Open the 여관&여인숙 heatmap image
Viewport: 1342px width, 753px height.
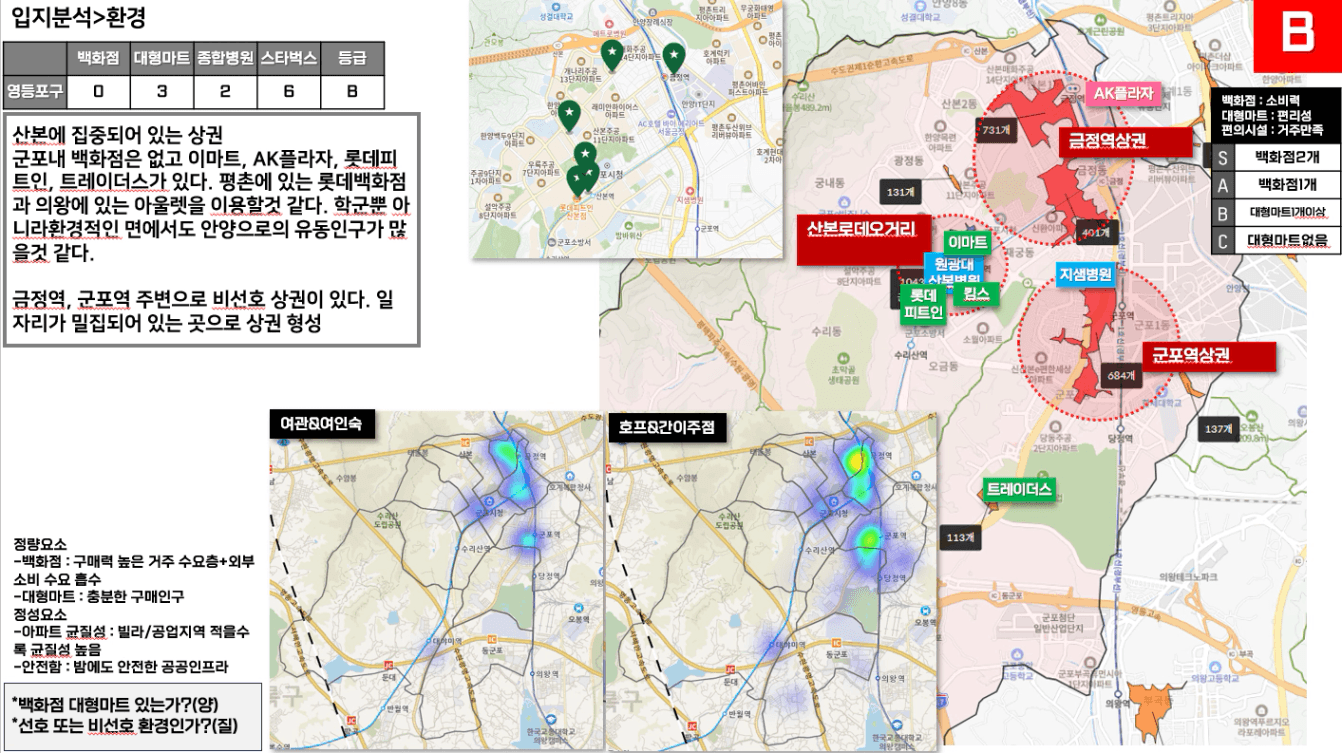tap(436, 579)
